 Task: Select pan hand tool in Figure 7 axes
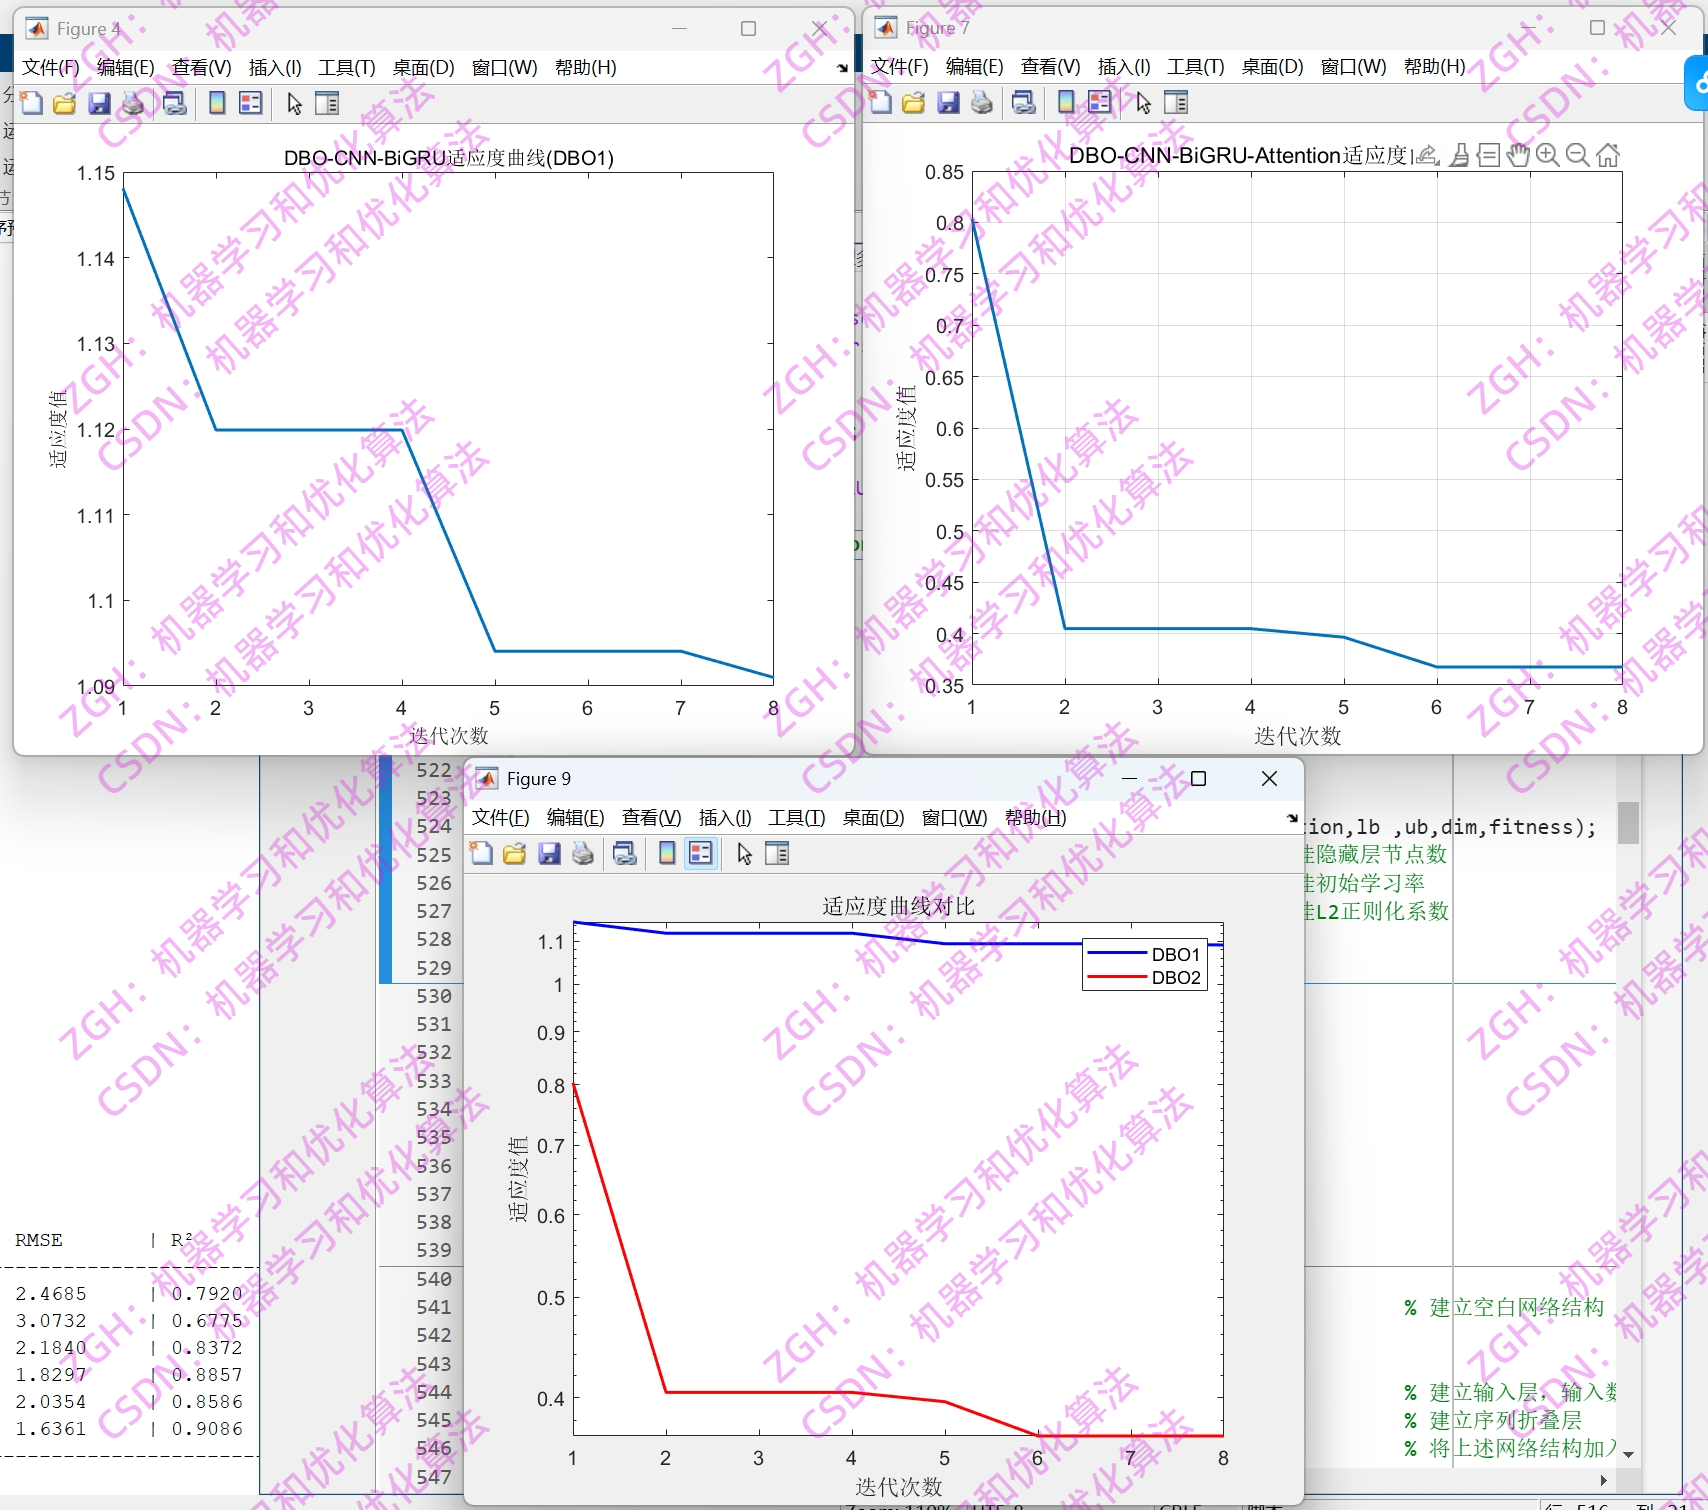[1519, 155]
